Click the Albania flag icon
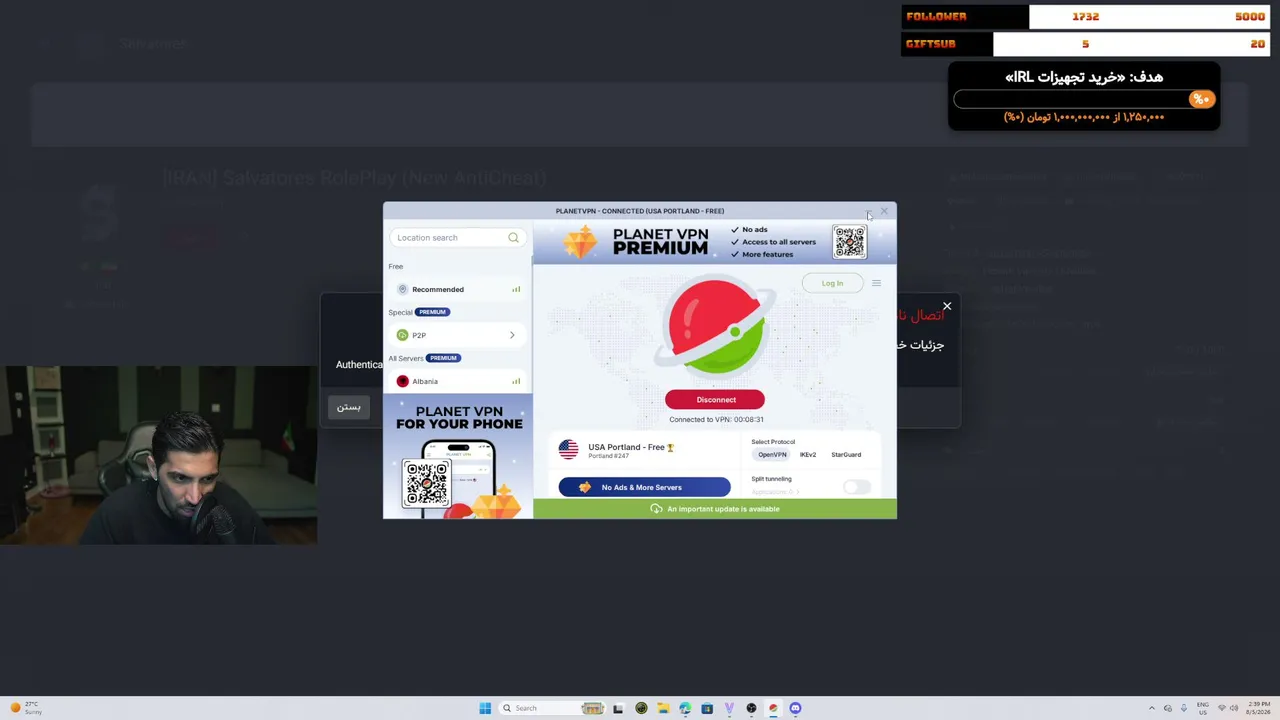 [402, 381]
